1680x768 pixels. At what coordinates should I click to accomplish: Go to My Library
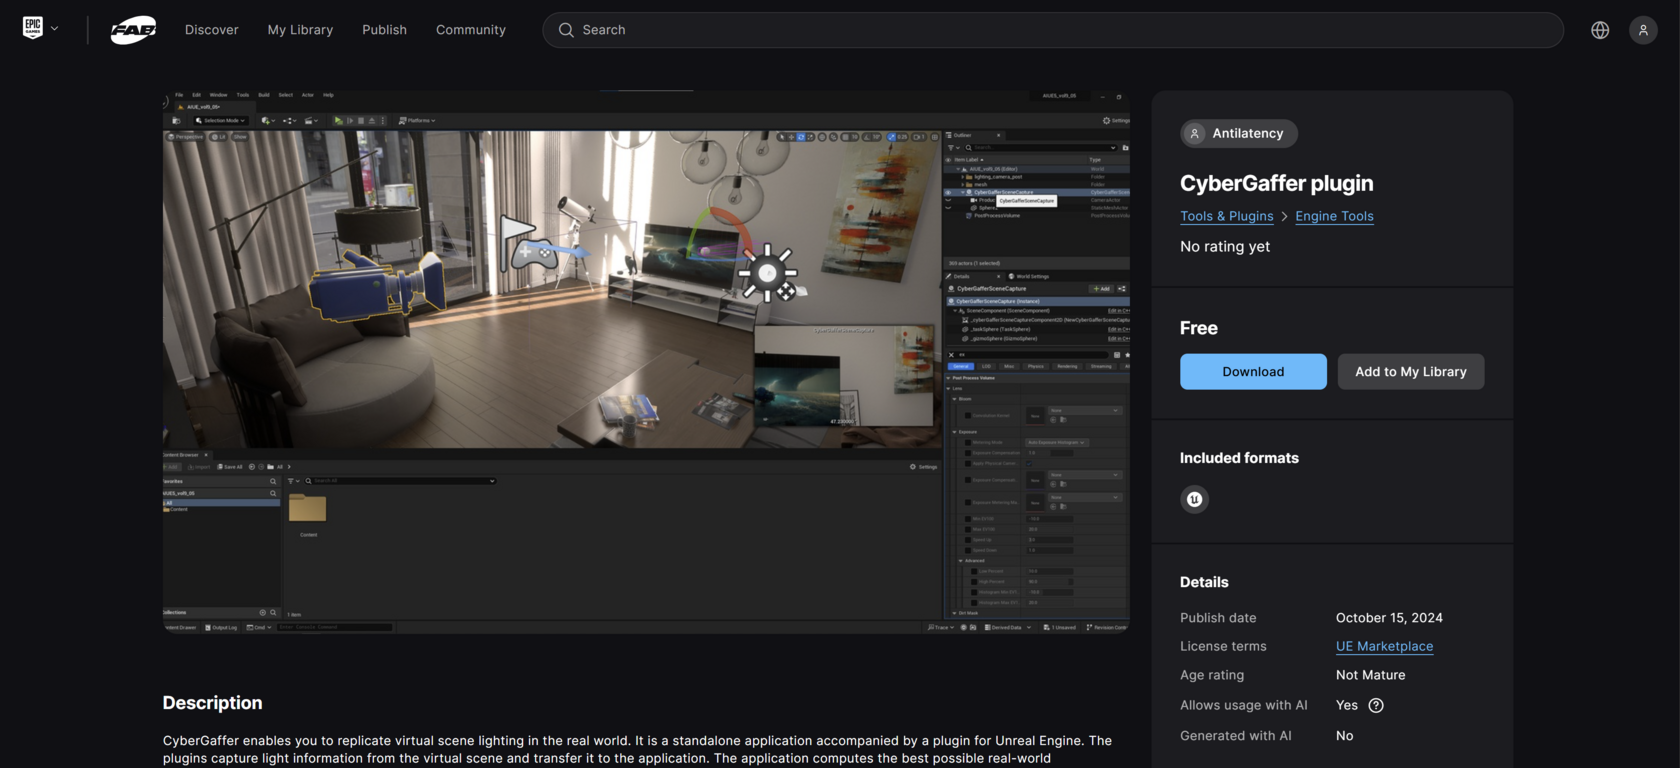tap(300, 30)
